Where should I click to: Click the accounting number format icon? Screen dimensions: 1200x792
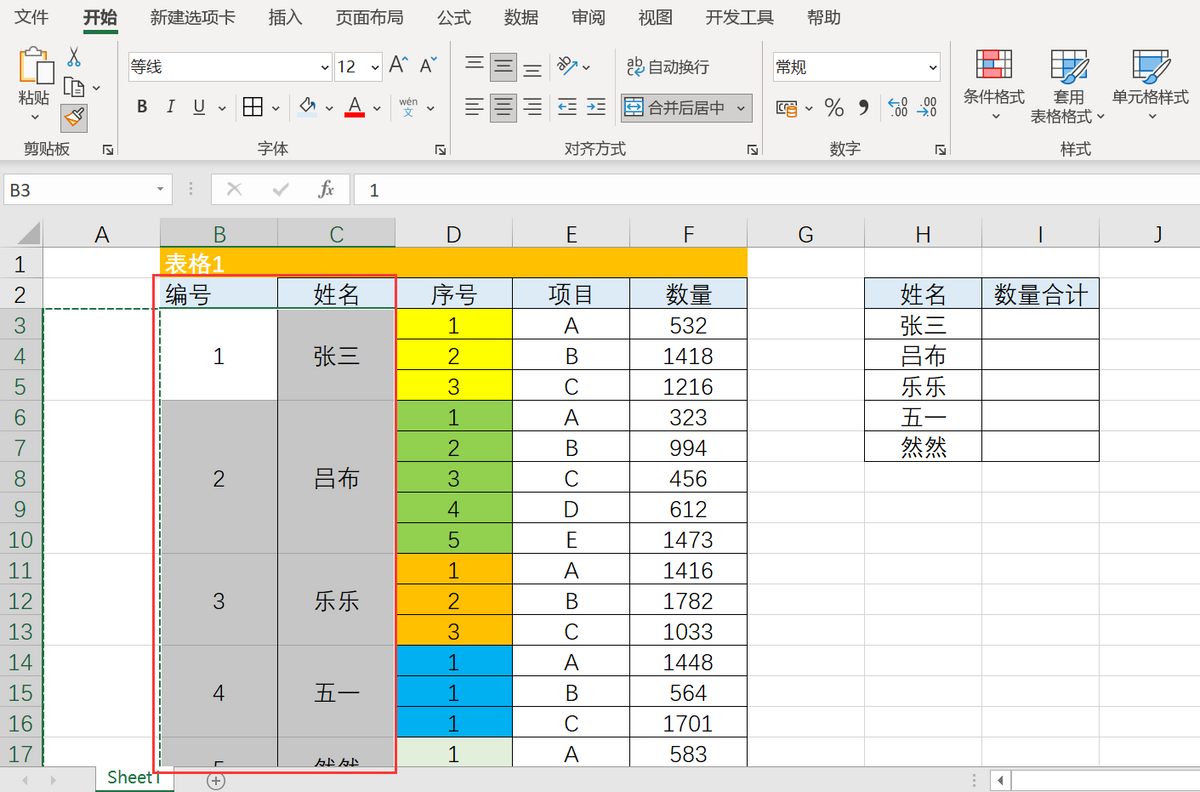pos(787,108)
